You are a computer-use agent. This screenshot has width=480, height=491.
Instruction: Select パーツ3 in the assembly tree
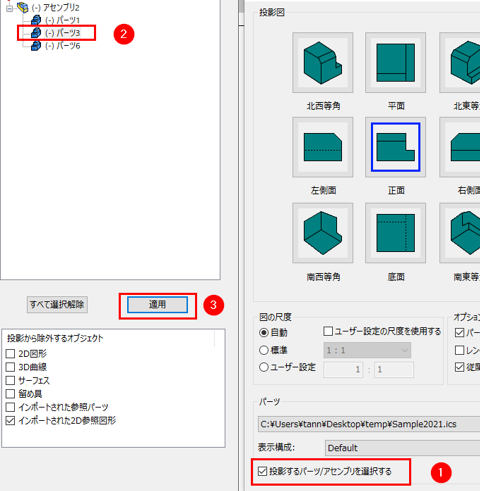[62, 33]
